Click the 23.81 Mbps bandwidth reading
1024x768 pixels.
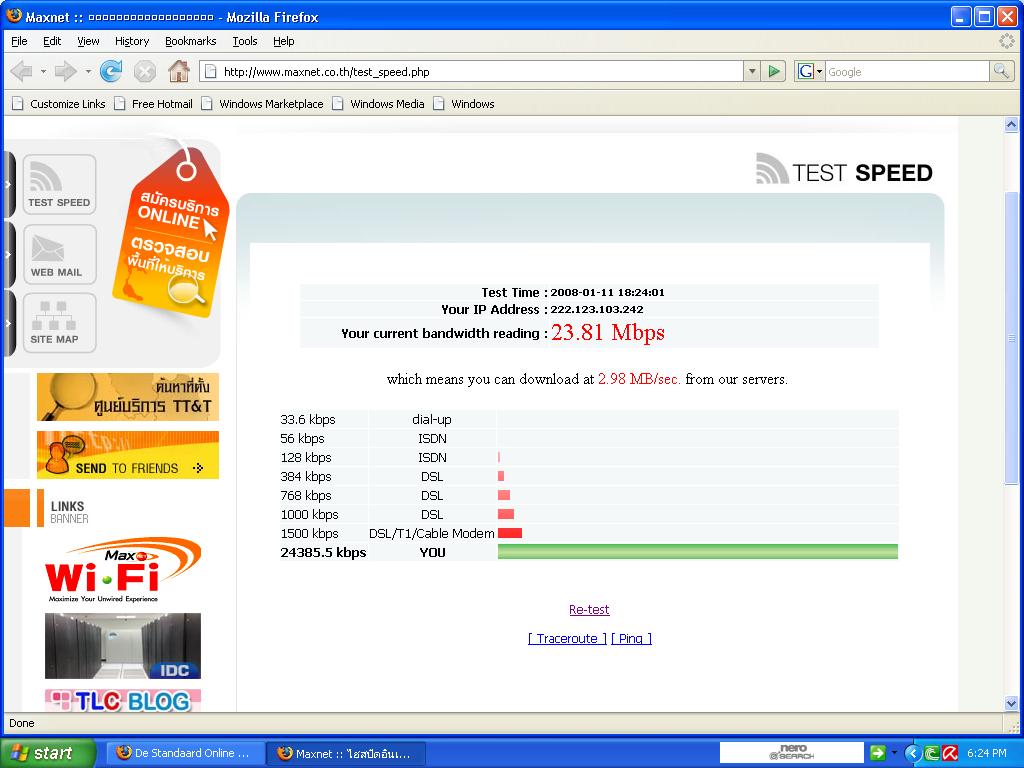click(608, 332)
